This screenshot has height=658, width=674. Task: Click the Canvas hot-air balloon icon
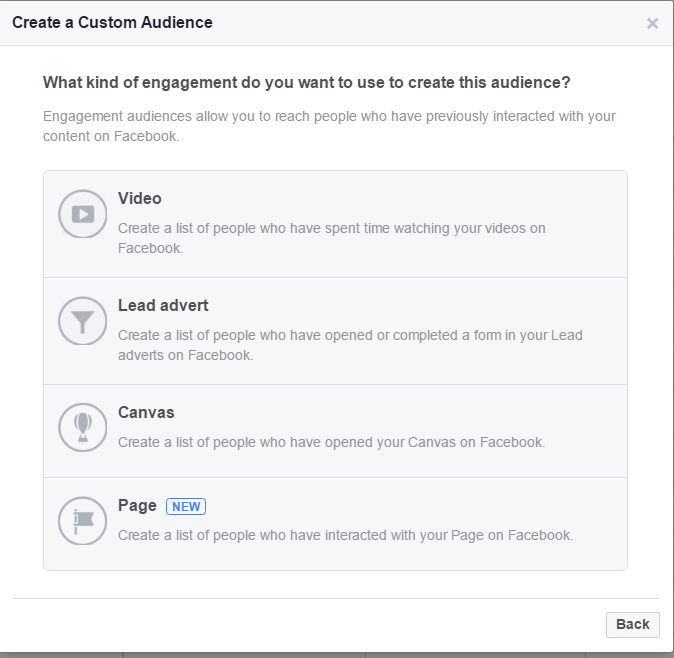coord(83,427)
